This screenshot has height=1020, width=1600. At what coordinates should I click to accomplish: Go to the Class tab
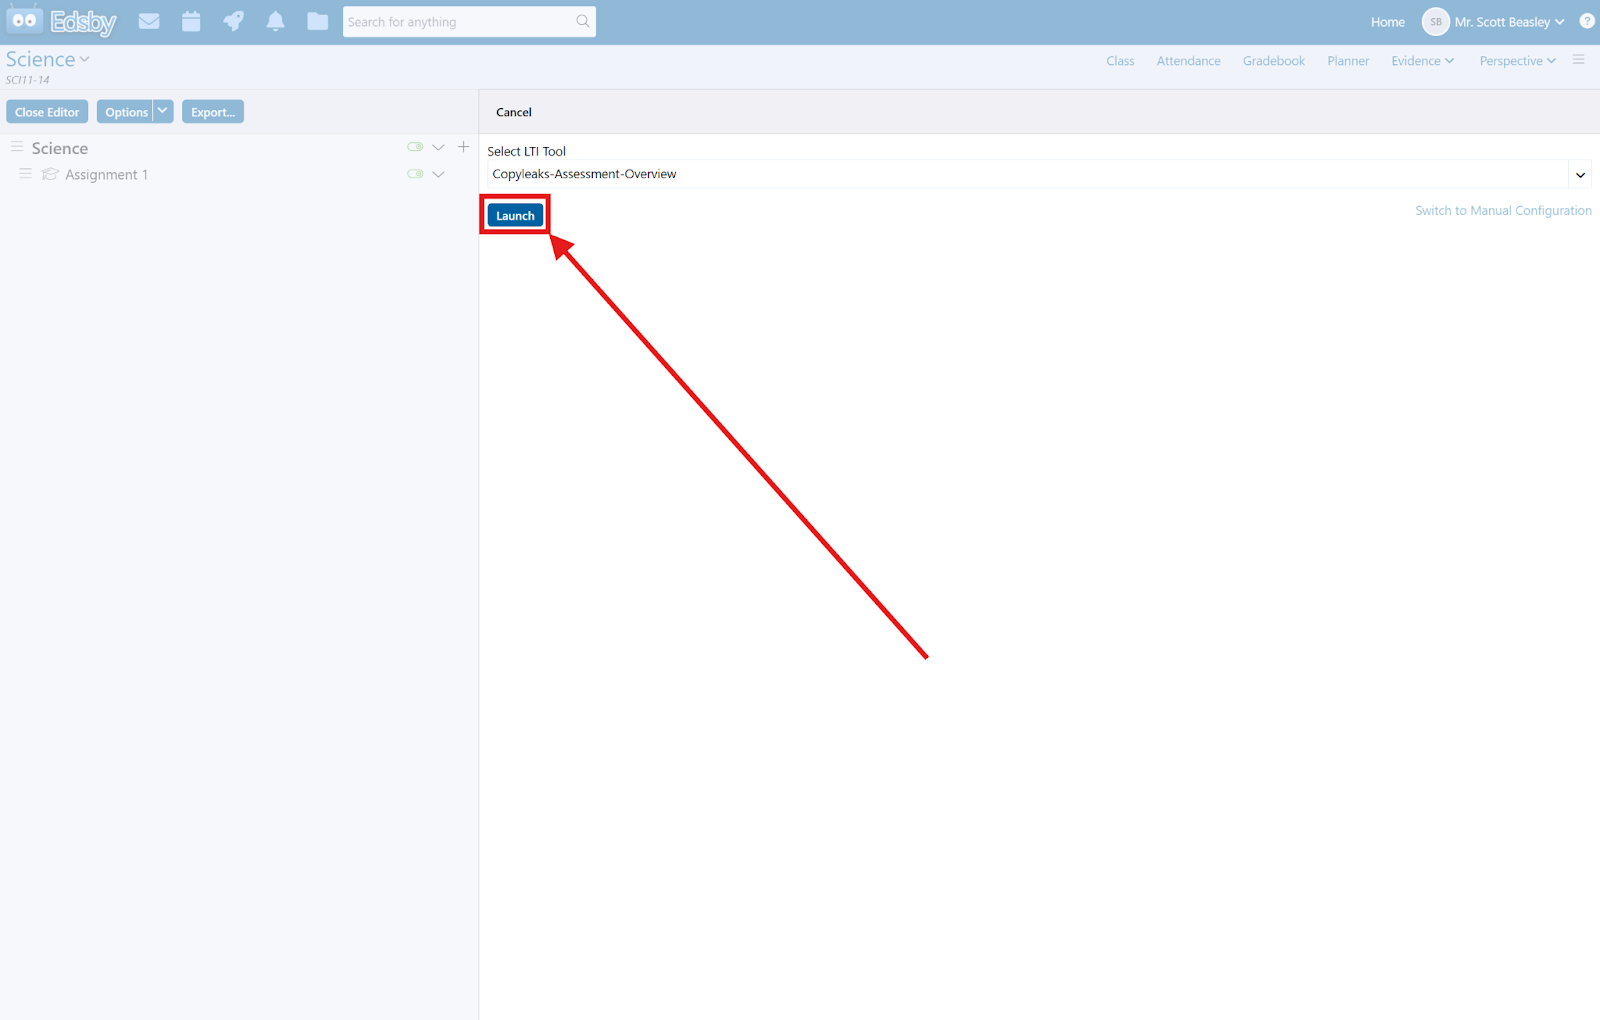(1120, 61)
